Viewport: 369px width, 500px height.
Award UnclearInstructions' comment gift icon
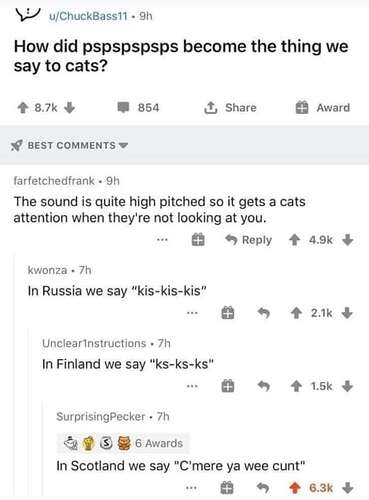click(x=228, y=386)
